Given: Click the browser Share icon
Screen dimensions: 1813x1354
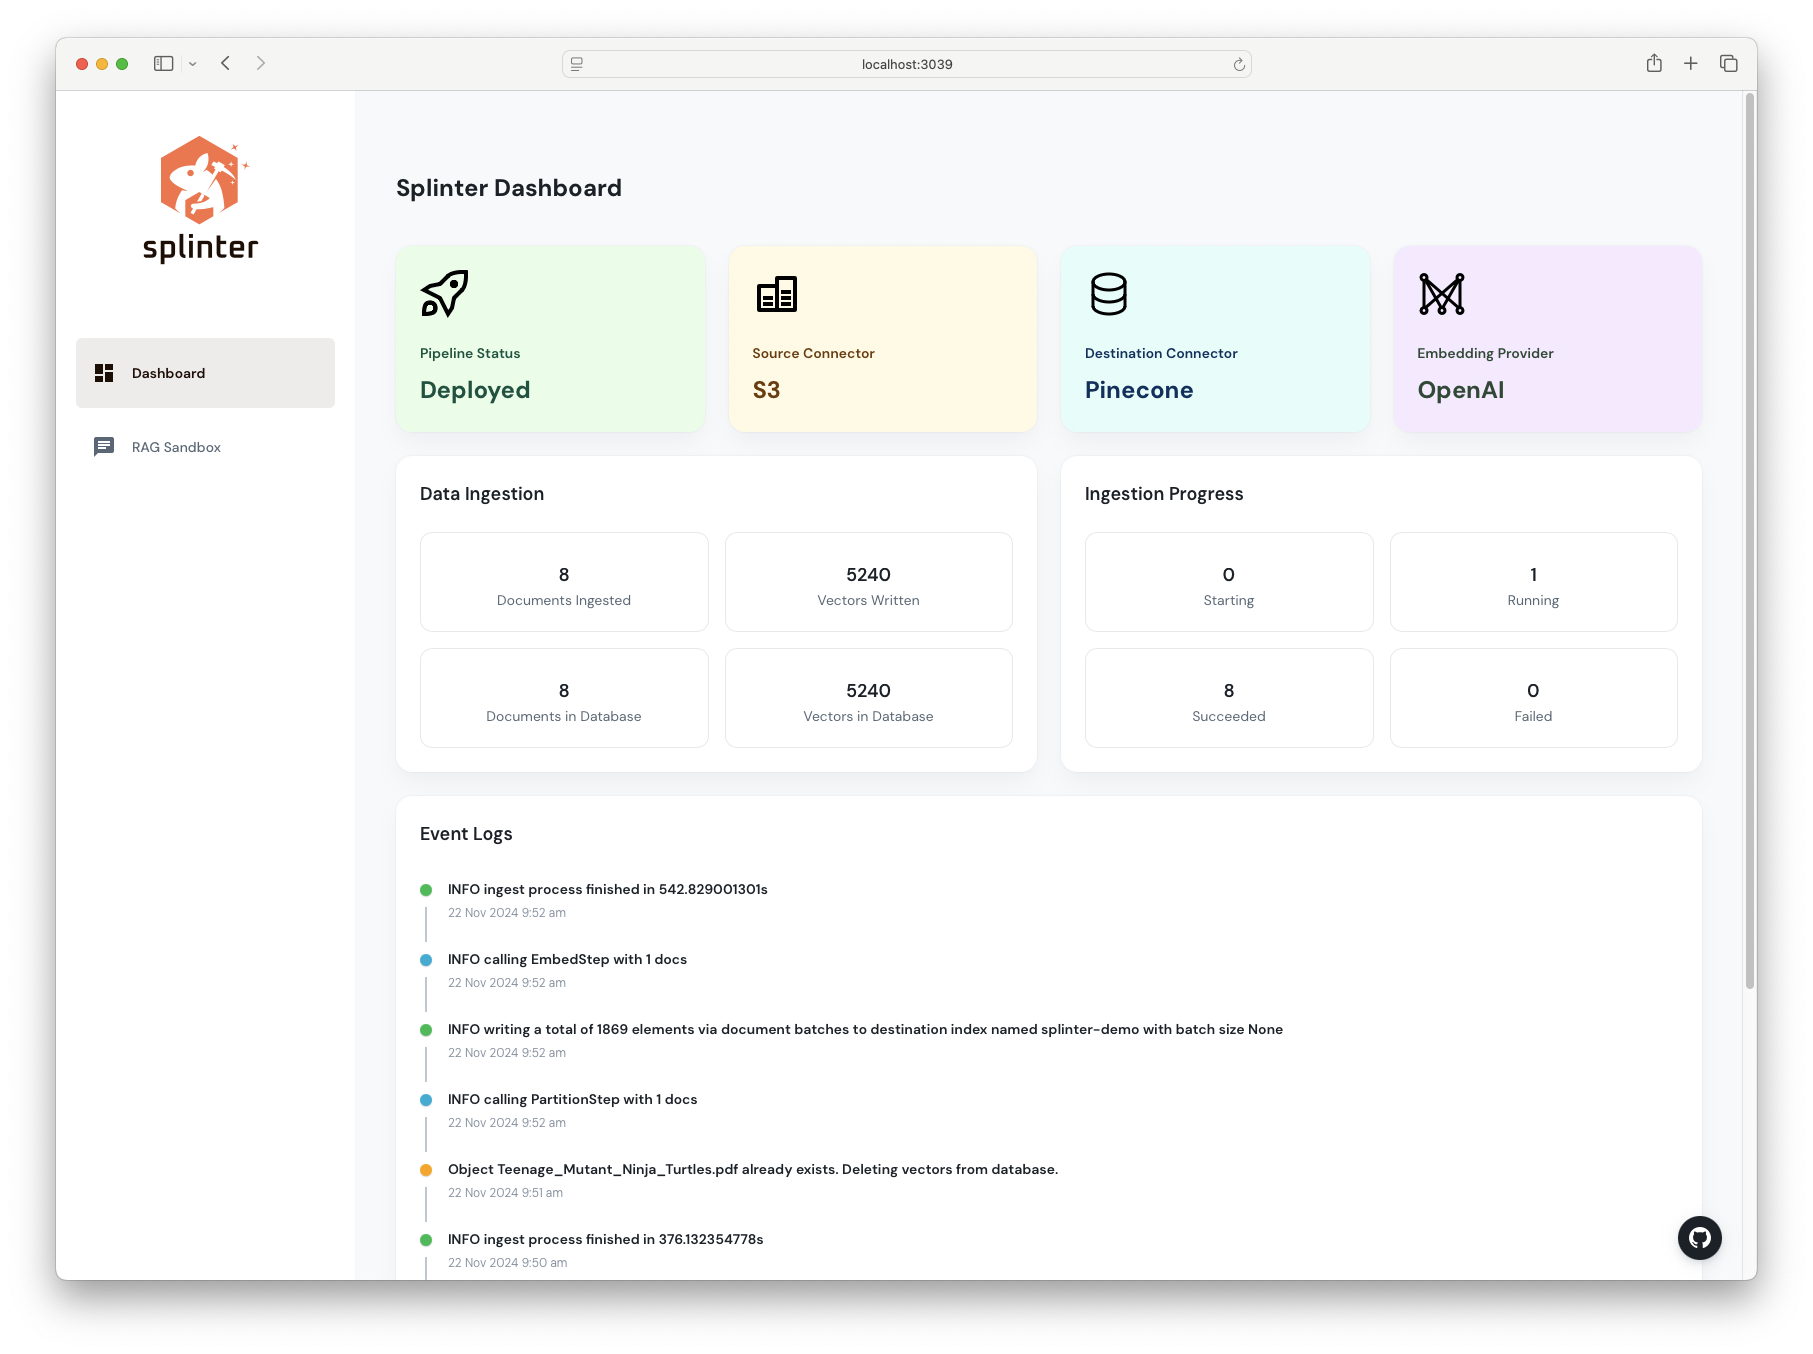Looking at the screenshot, I should click(x=1654, y=63).
